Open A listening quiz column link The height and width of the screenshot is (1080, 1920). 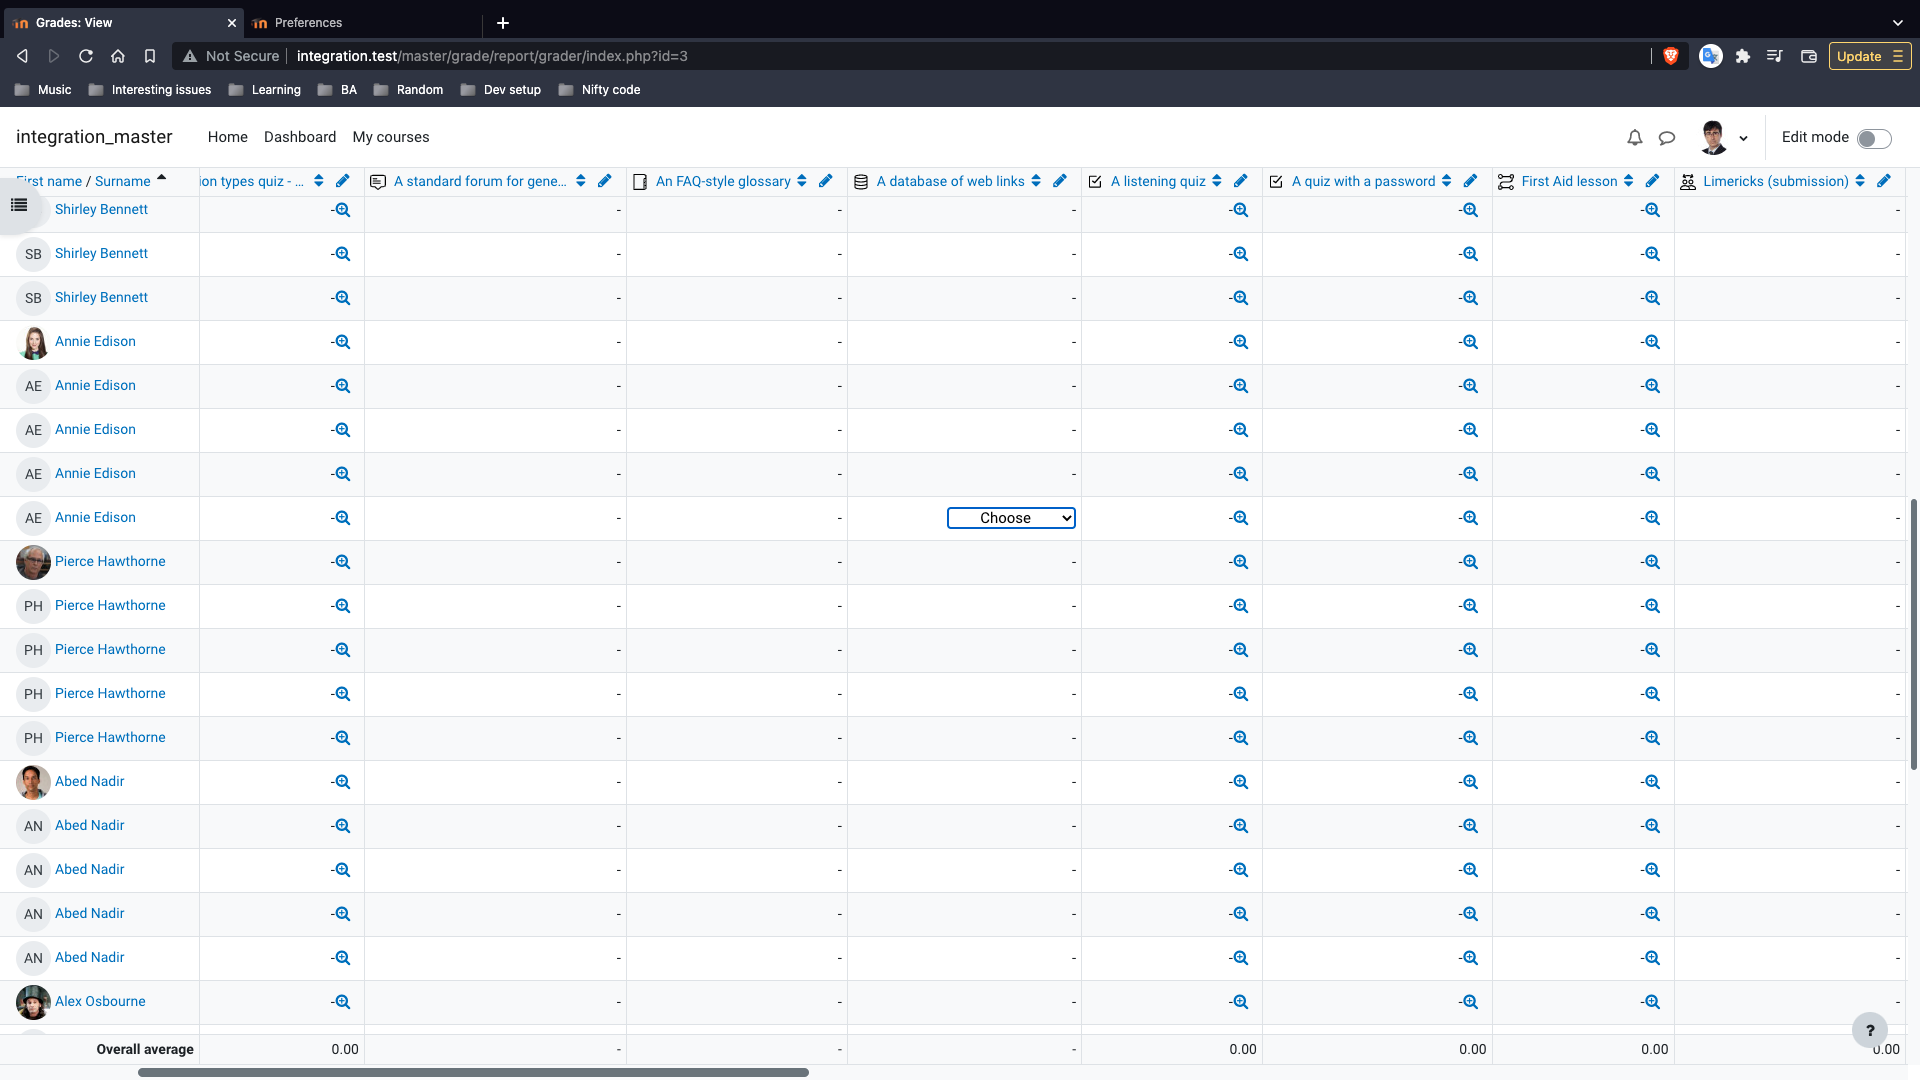click(1158, 181)
